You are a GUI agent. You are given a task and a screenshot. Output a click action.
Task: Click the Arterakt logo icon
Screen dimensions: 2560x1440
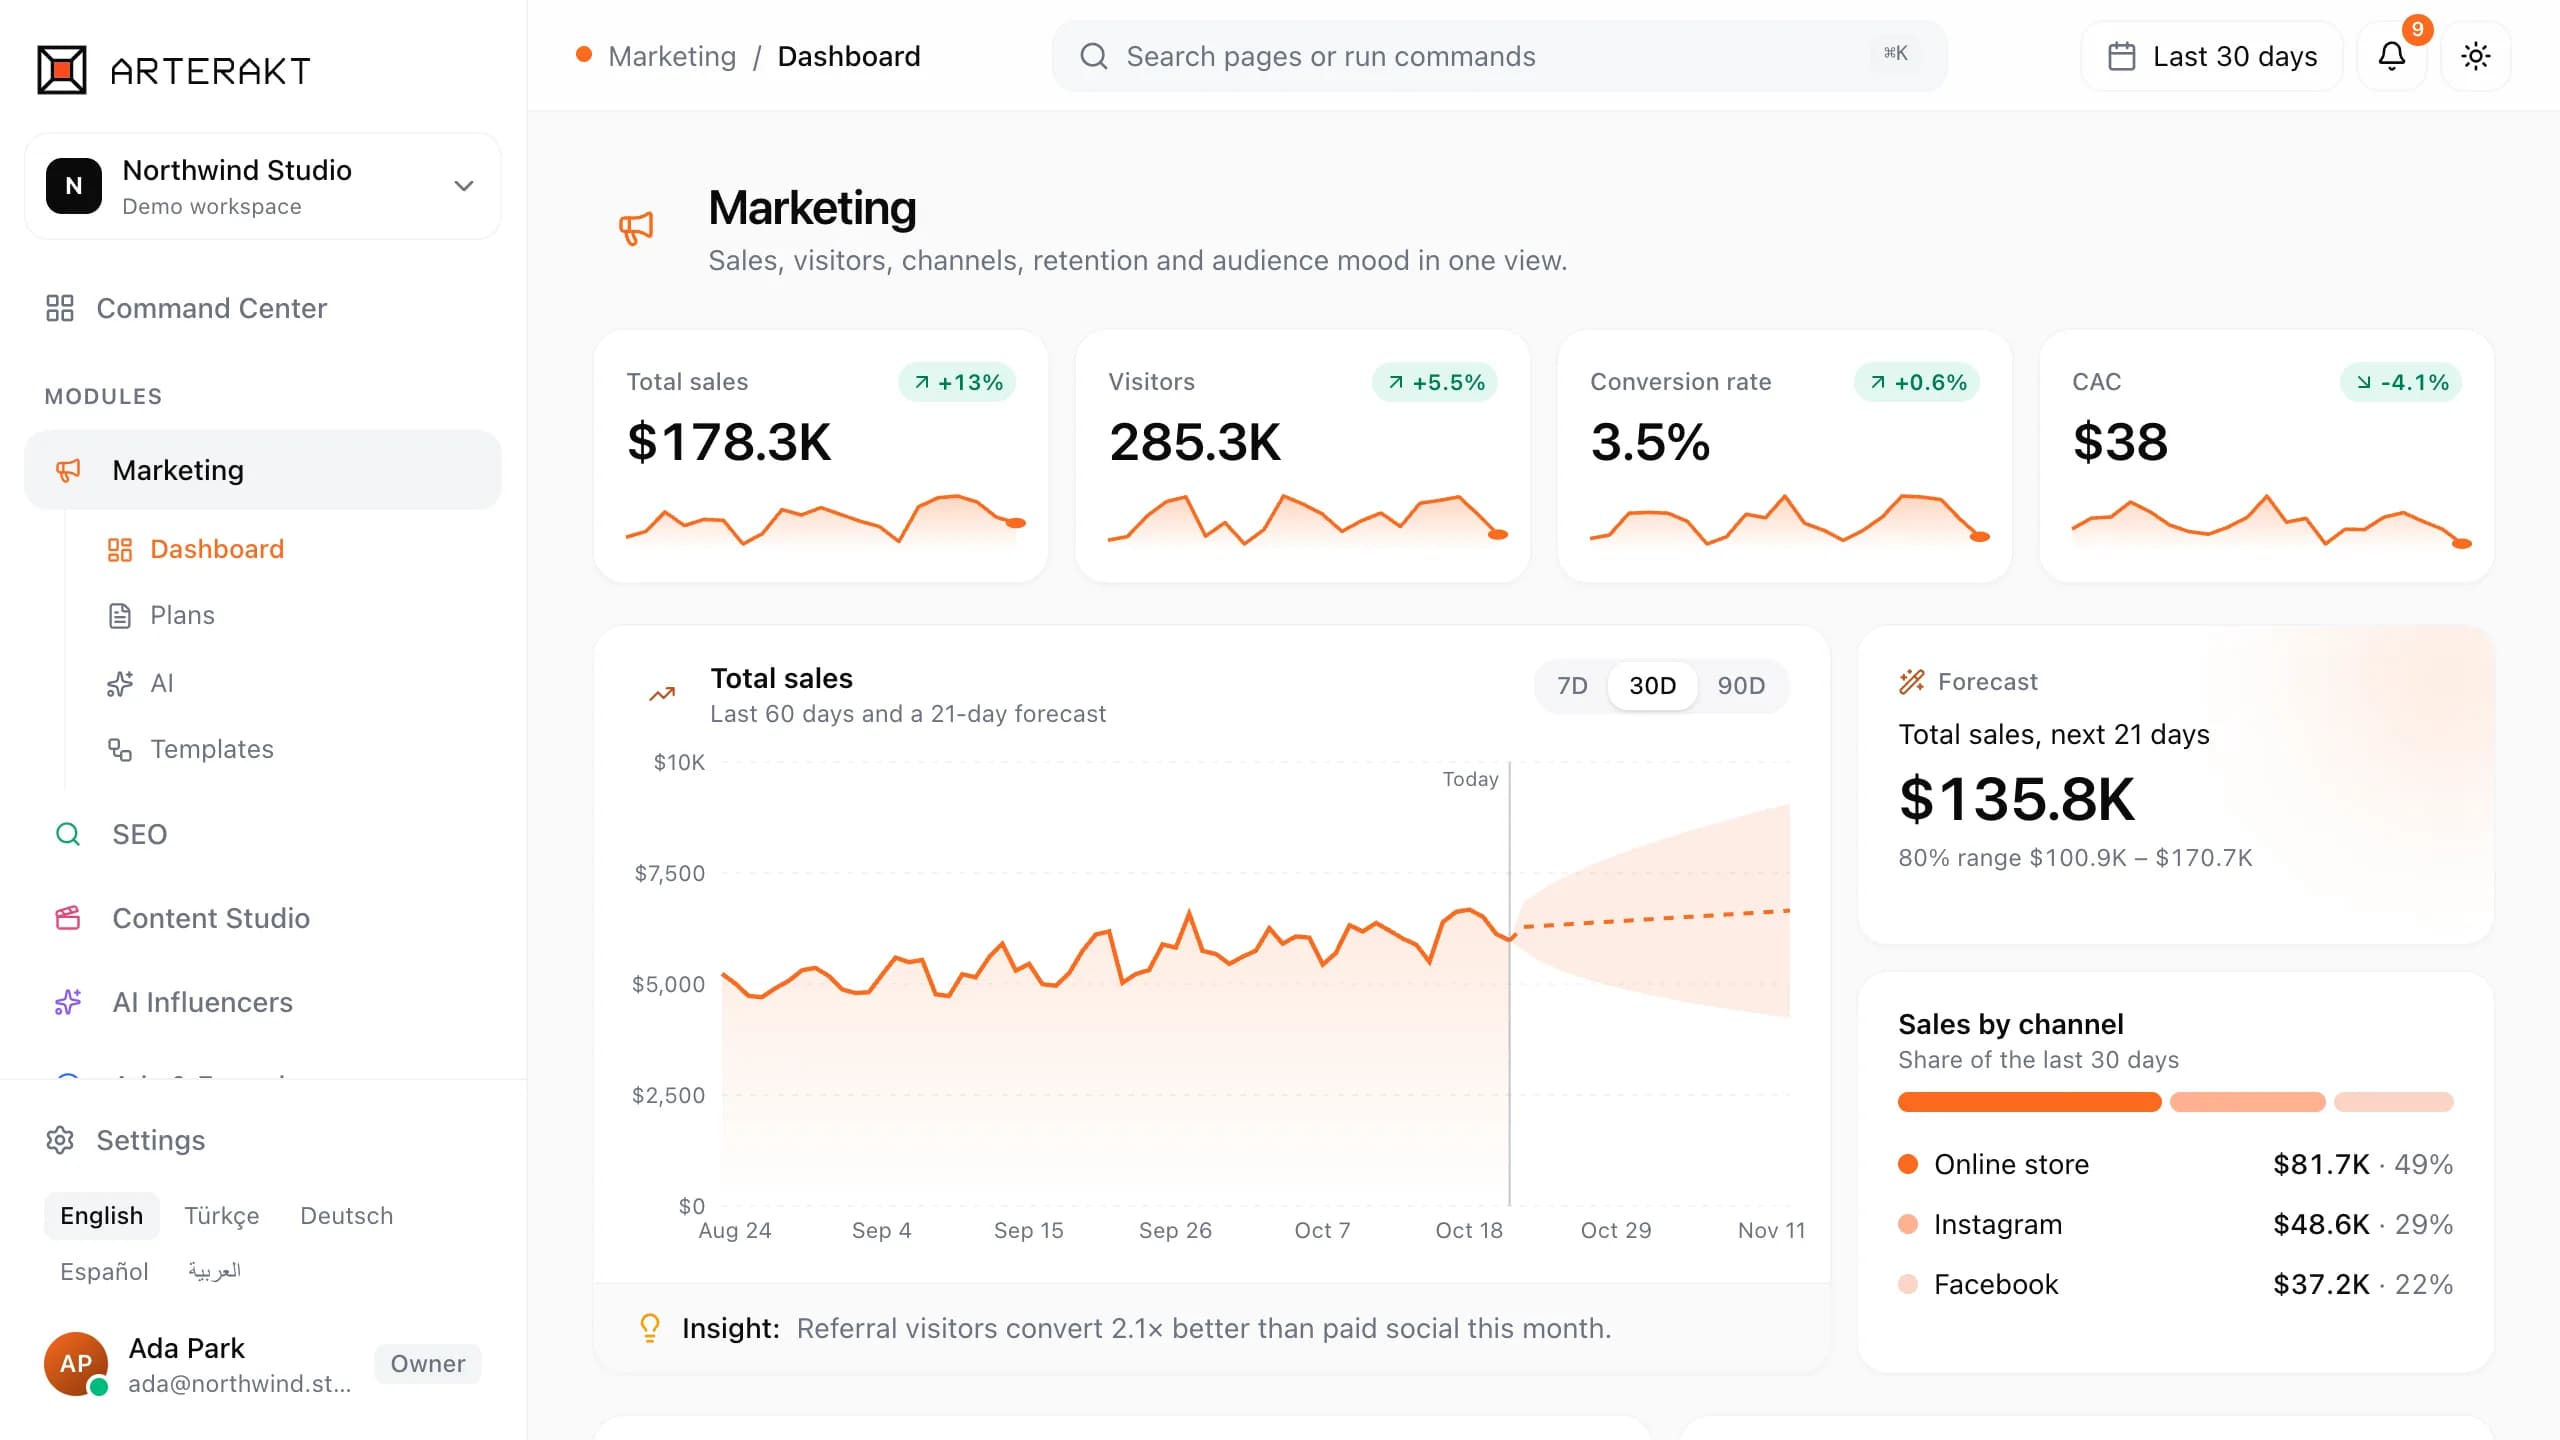pos(62,70)
